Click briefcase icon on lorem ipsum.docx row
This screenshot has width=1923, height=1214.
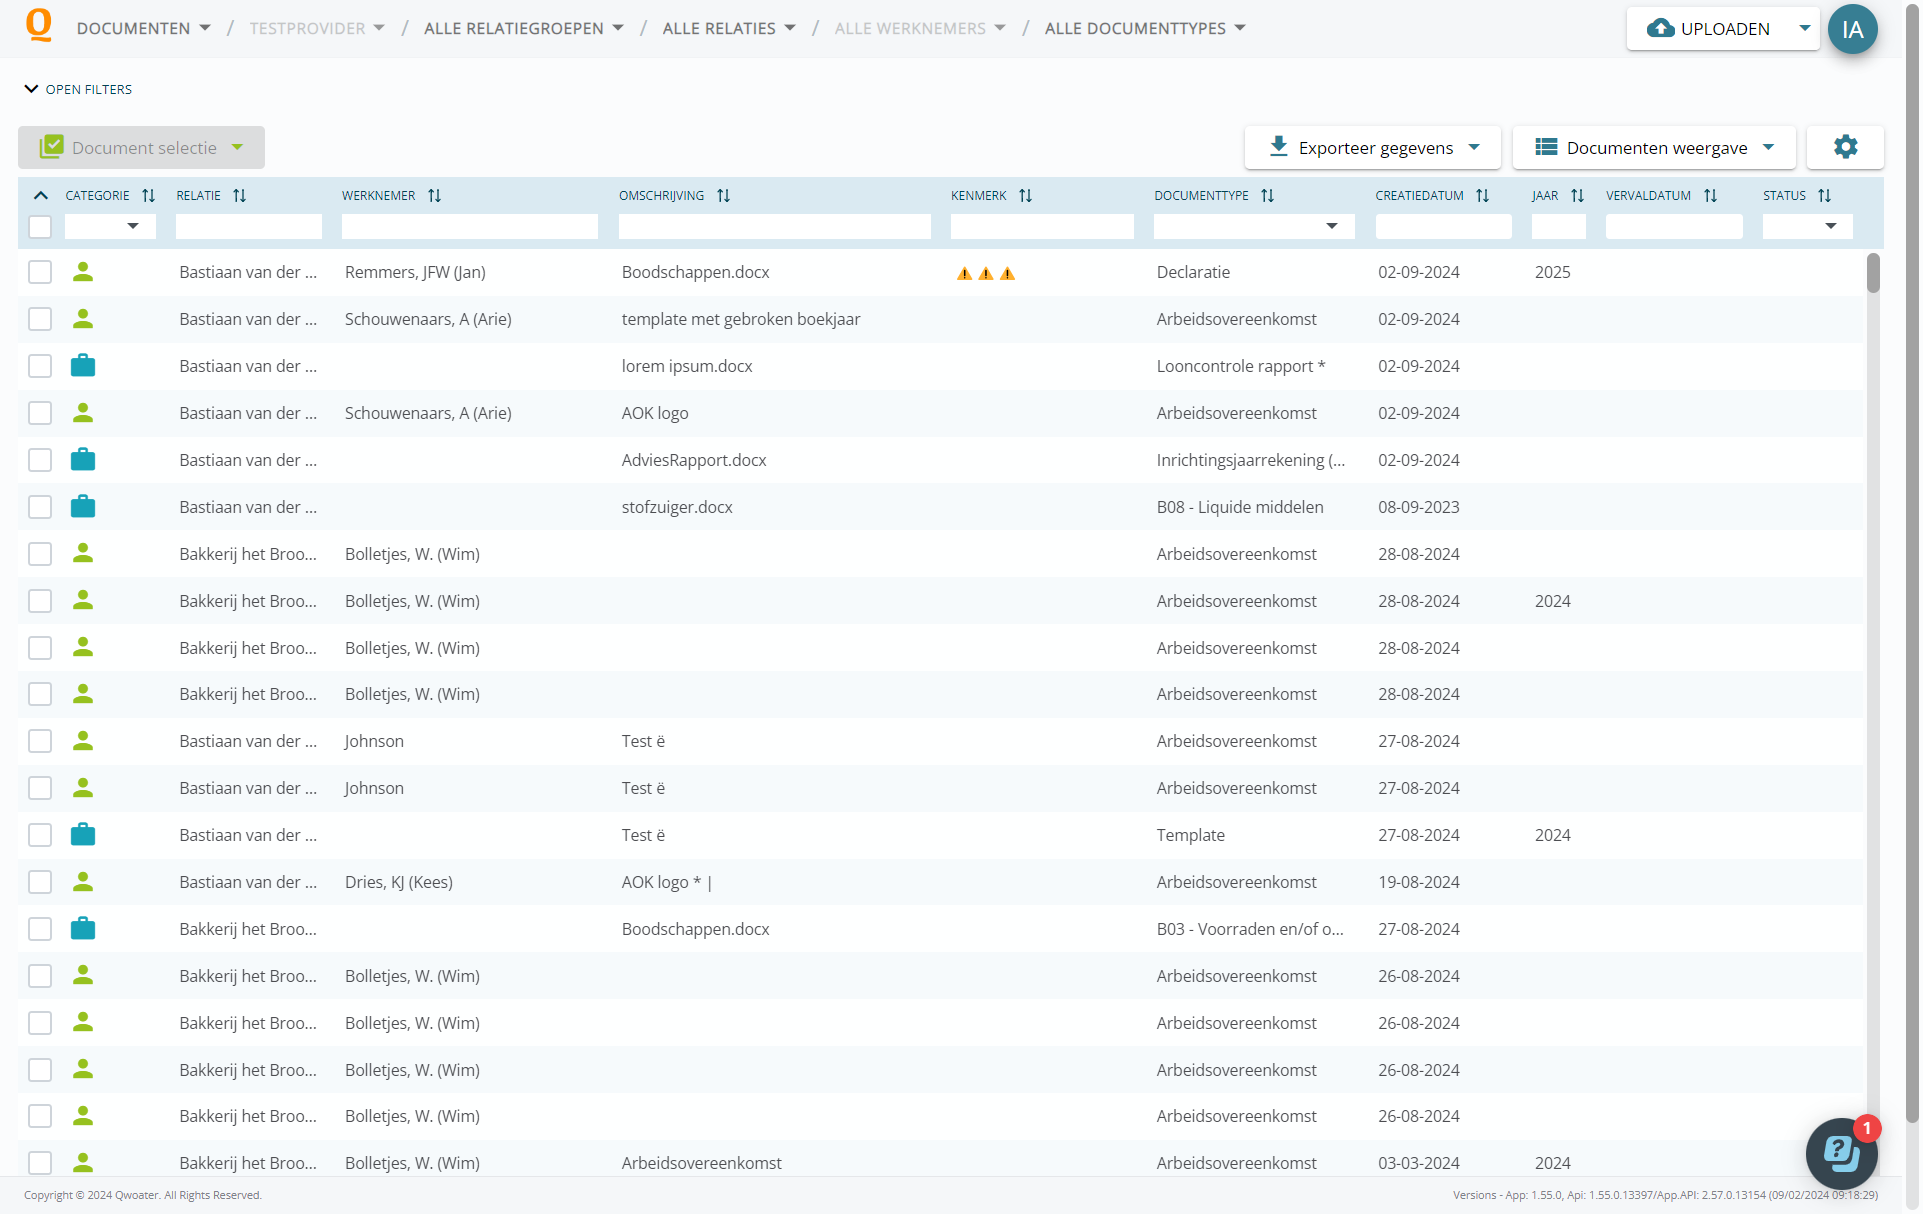[83, 366]
